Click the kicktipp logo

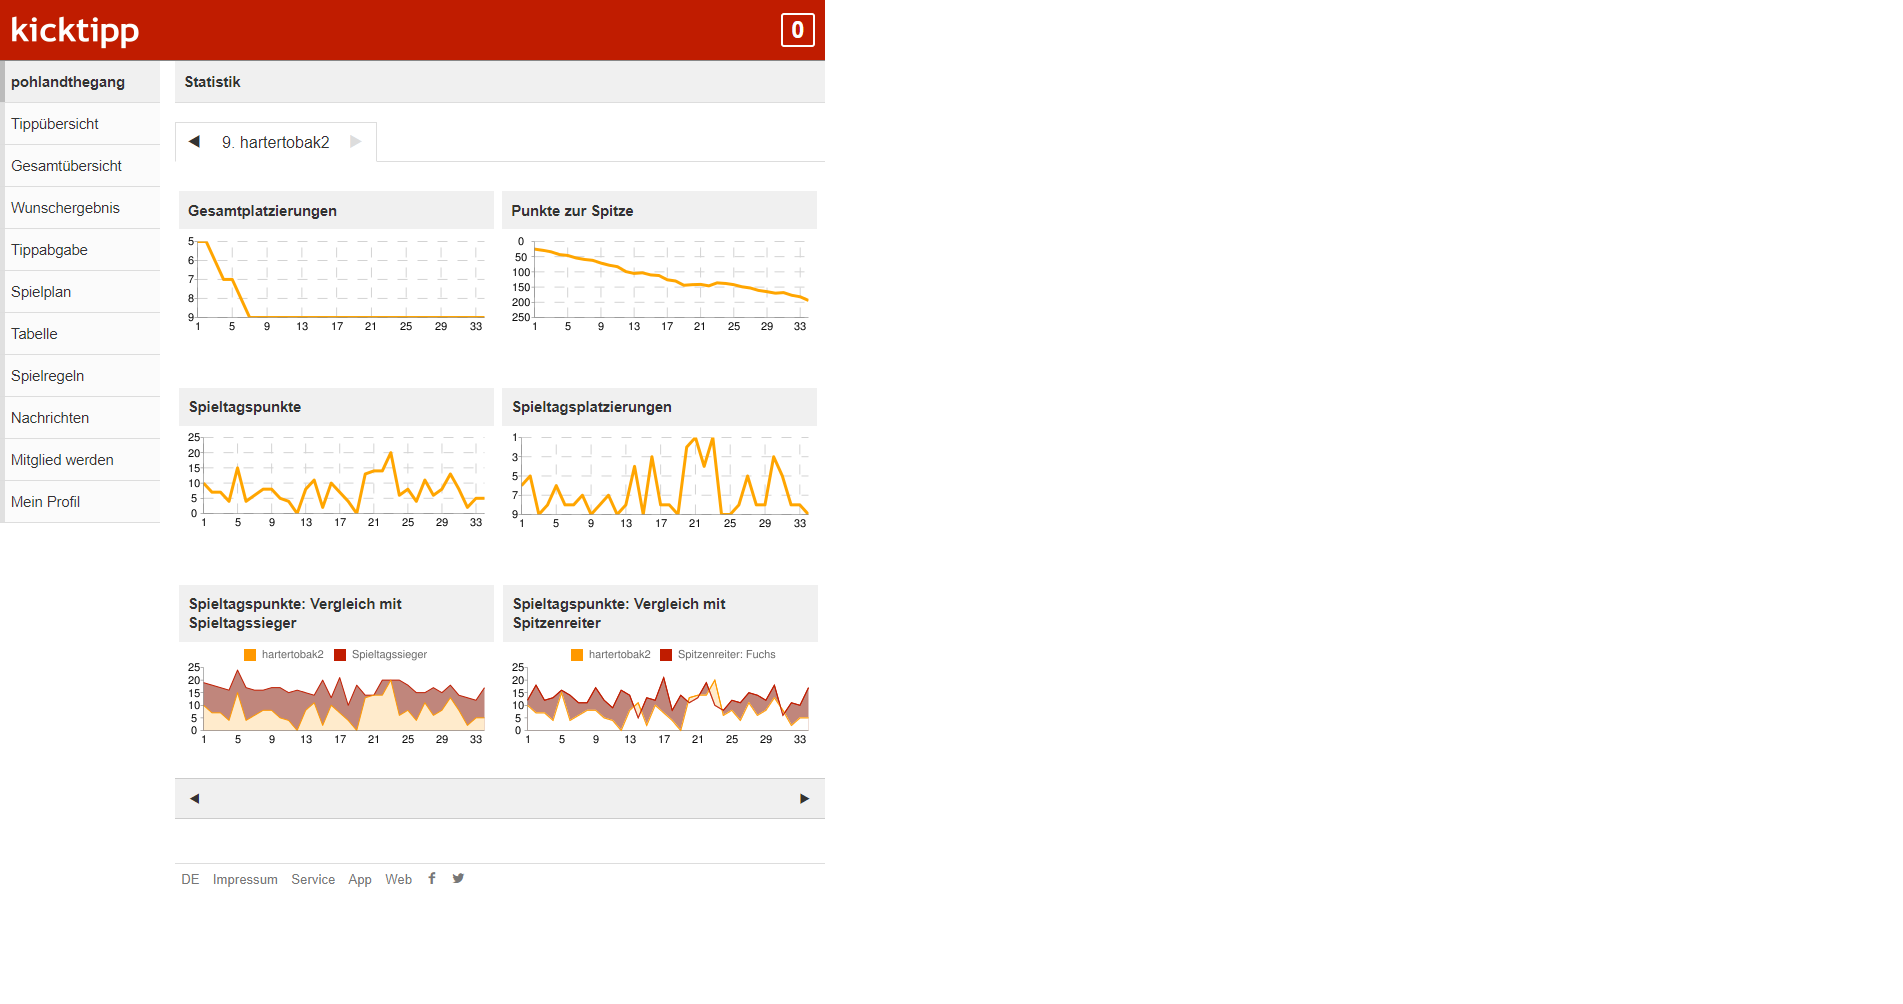point(75,30)
